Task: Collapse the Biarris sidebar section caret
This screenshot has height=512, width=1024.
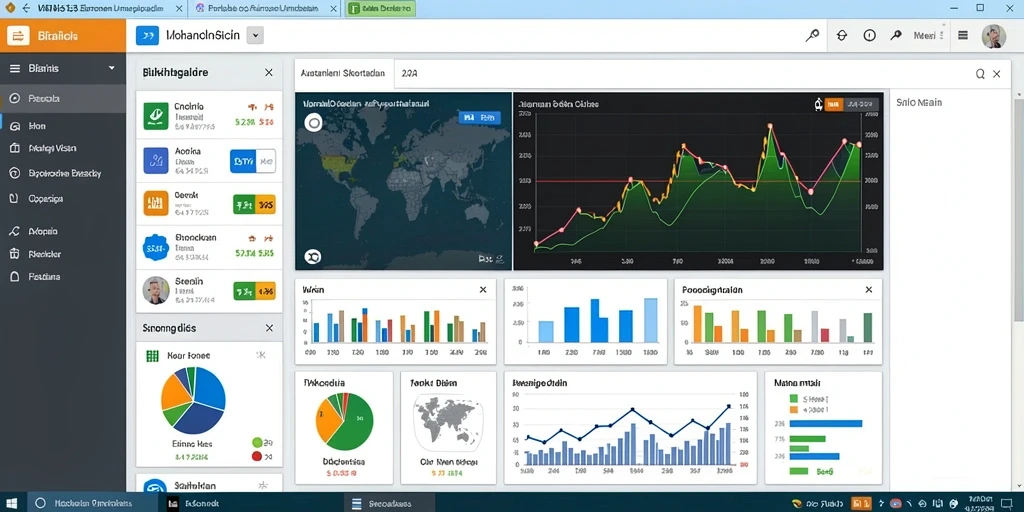Action: 112,68
